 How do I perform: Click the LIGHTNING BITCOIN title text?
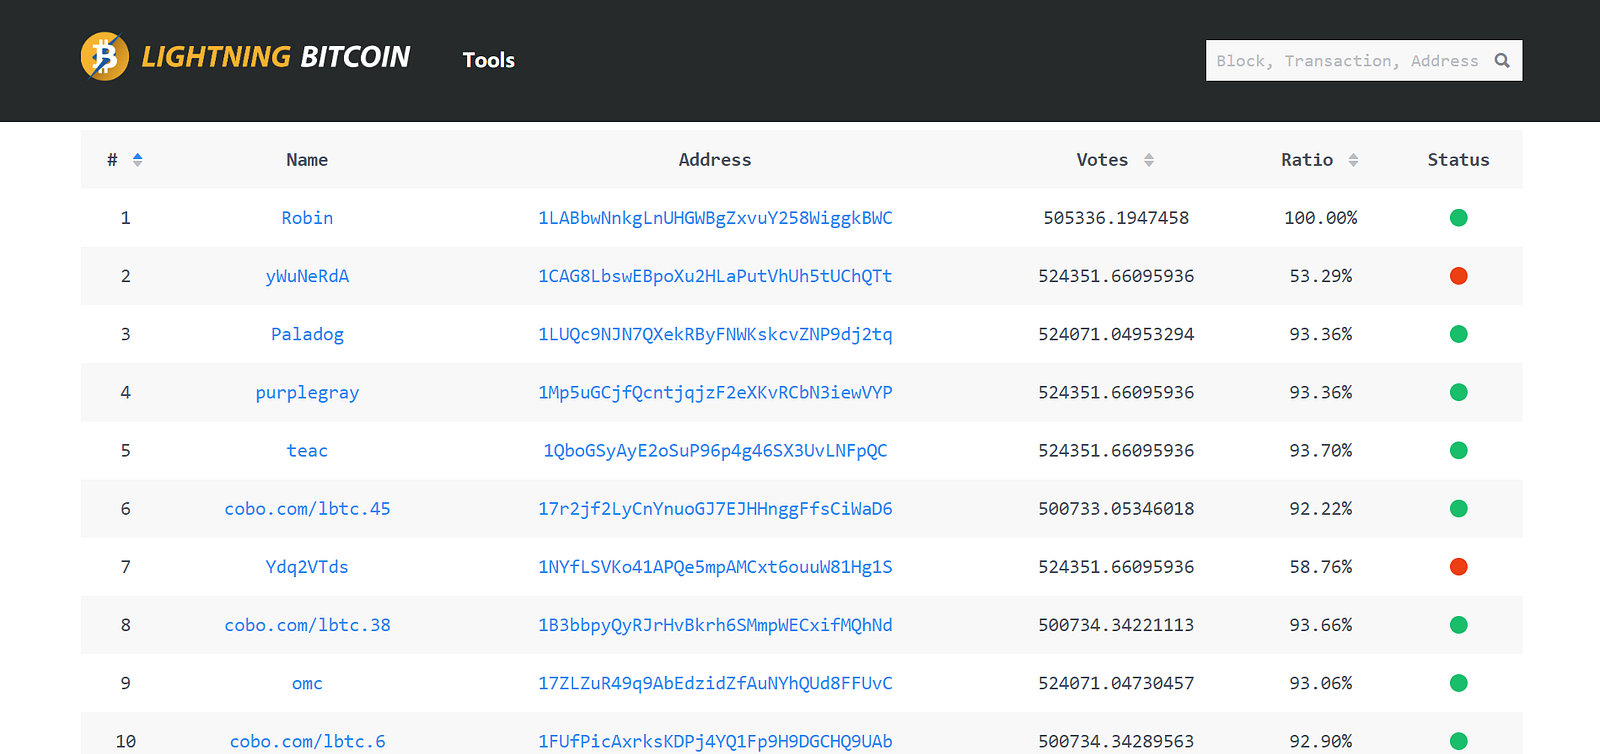coord(276,57)
